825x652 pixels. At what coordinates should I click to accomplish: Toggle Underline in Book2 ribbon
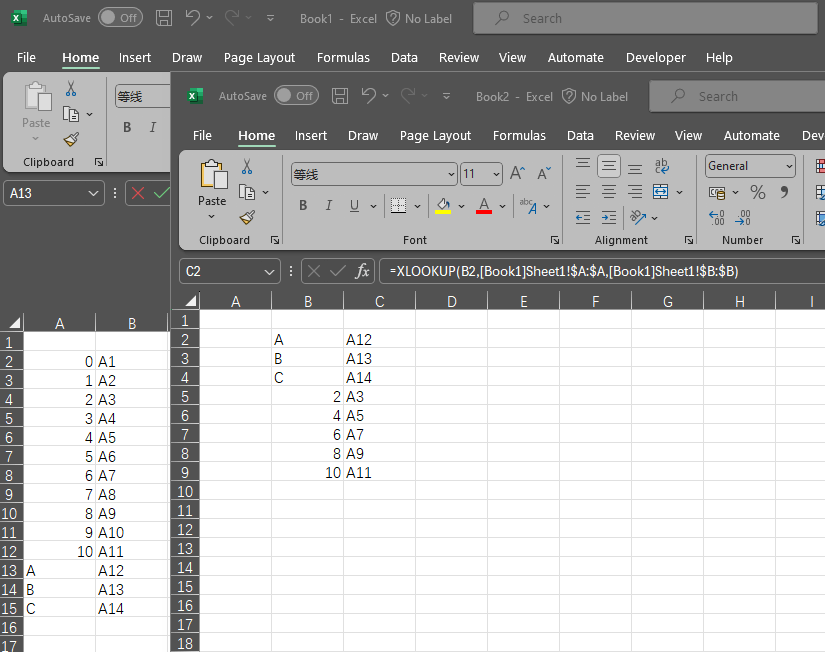354,206
